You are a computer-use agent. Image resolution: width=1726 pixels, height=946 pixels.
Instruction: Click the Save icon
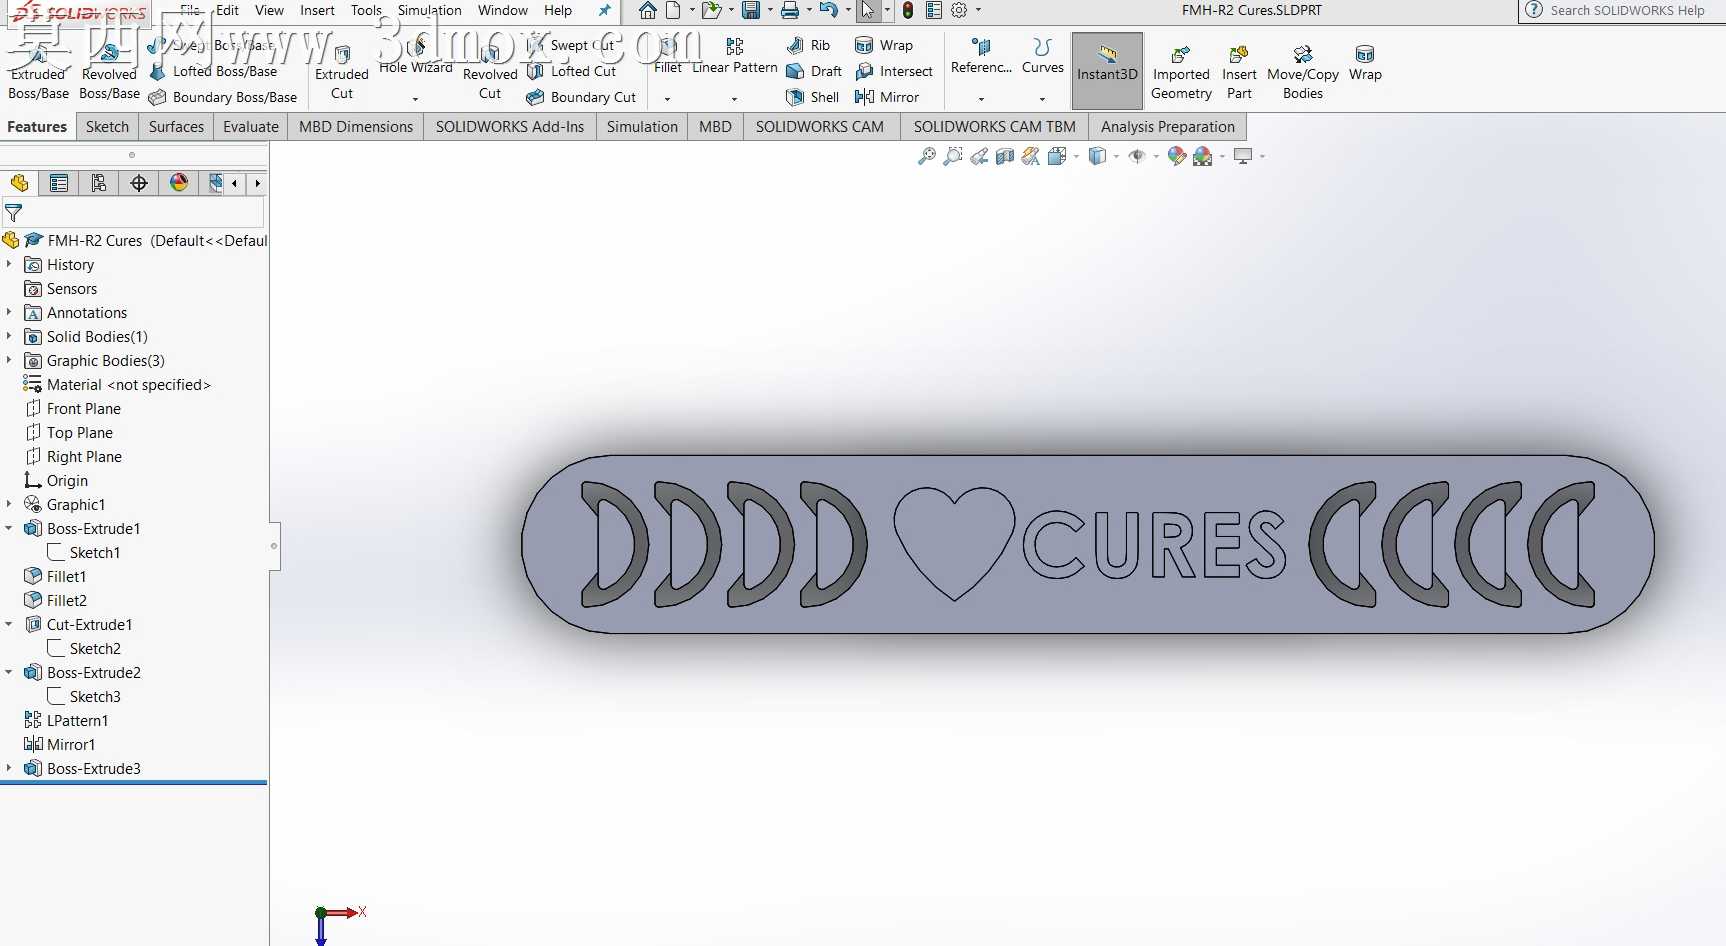click(x=750, y=11)
